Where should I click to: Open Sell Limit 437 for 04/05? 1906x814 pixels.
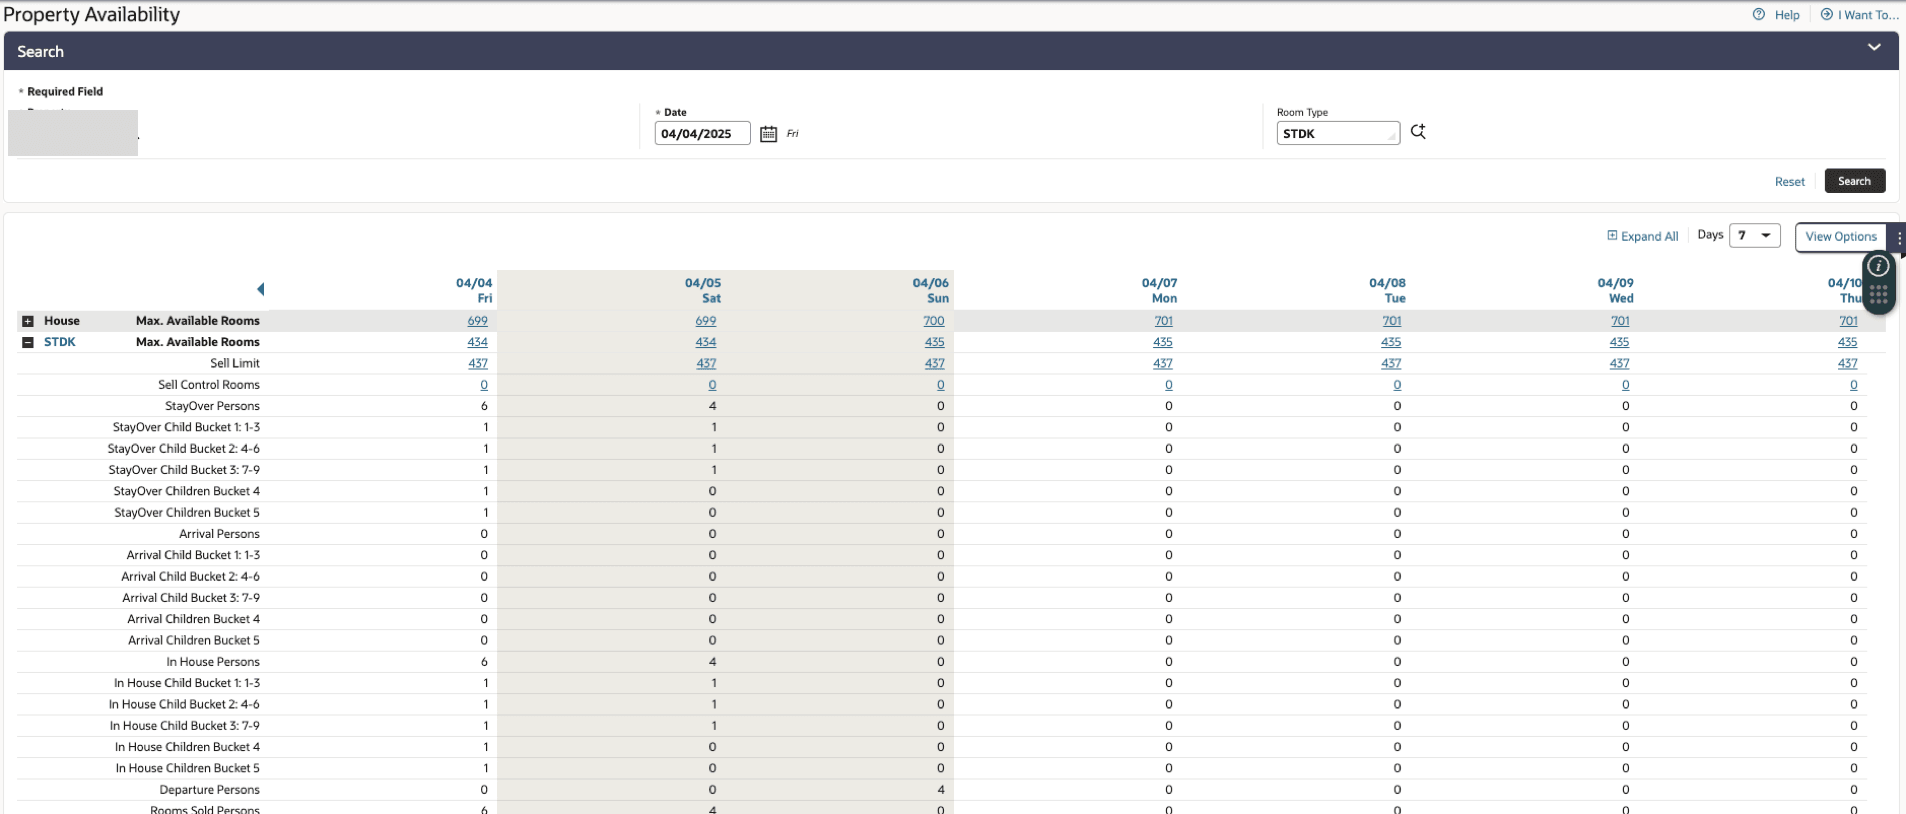click(x=706, y=364)
